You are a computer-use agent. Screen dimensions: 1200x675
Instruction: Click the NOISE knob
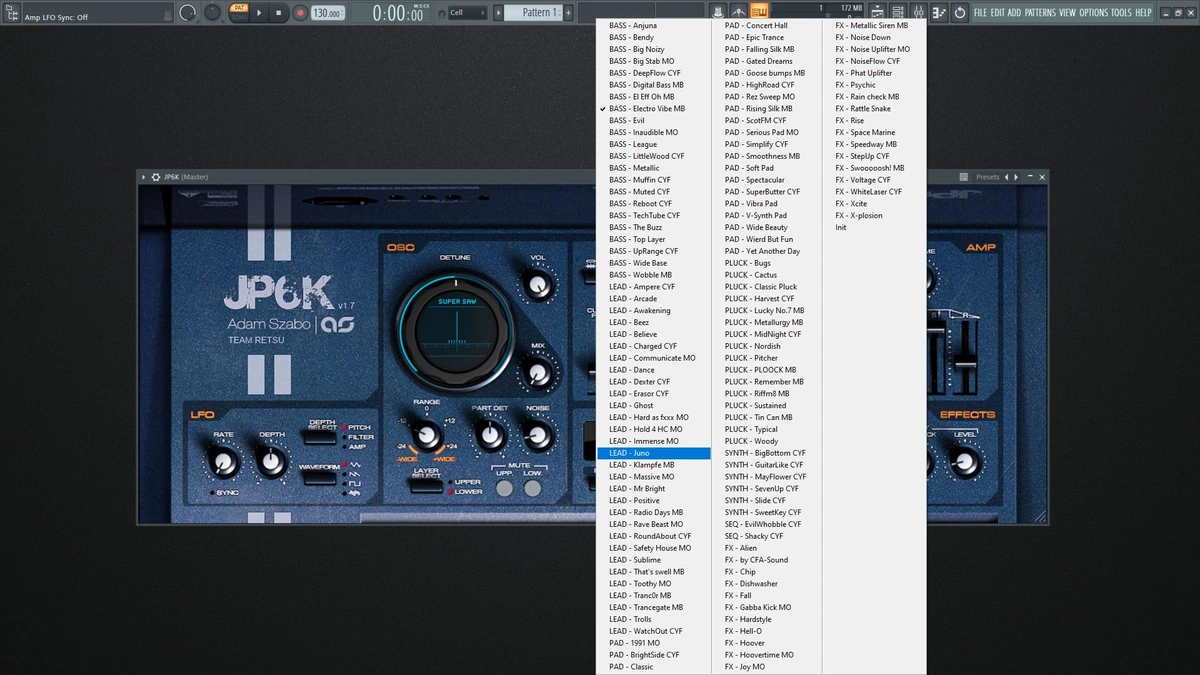pos(537,435)
